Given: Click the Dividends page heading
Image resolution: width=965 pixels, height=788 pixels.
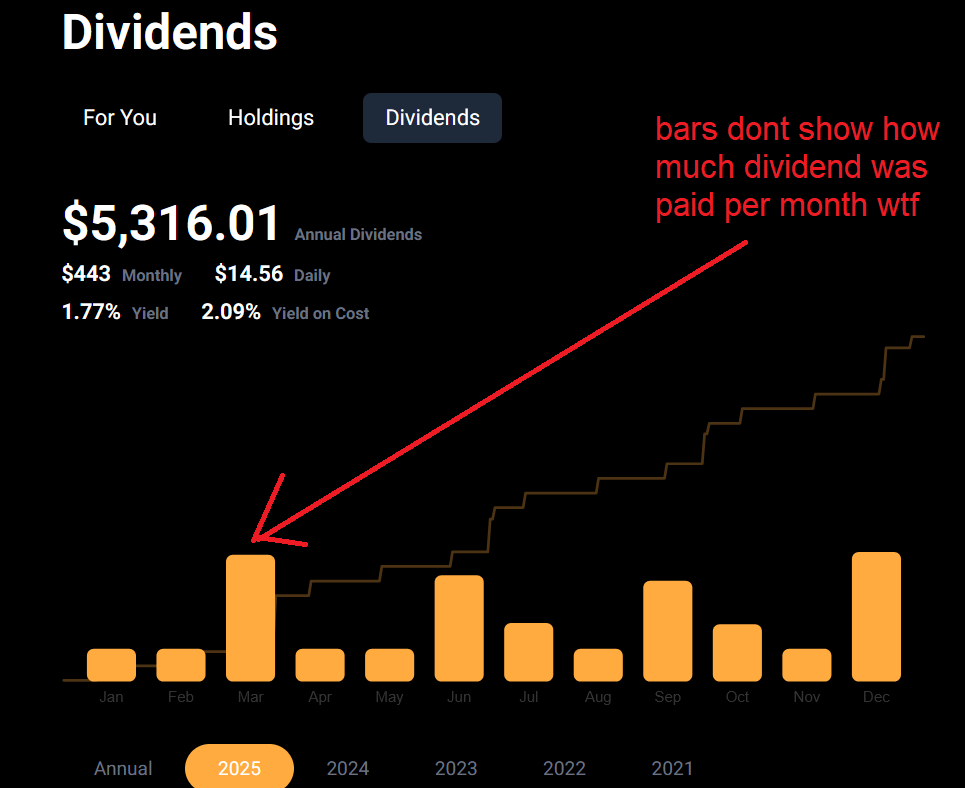Looking at the screenshot, I should click(x=170, y=32).
